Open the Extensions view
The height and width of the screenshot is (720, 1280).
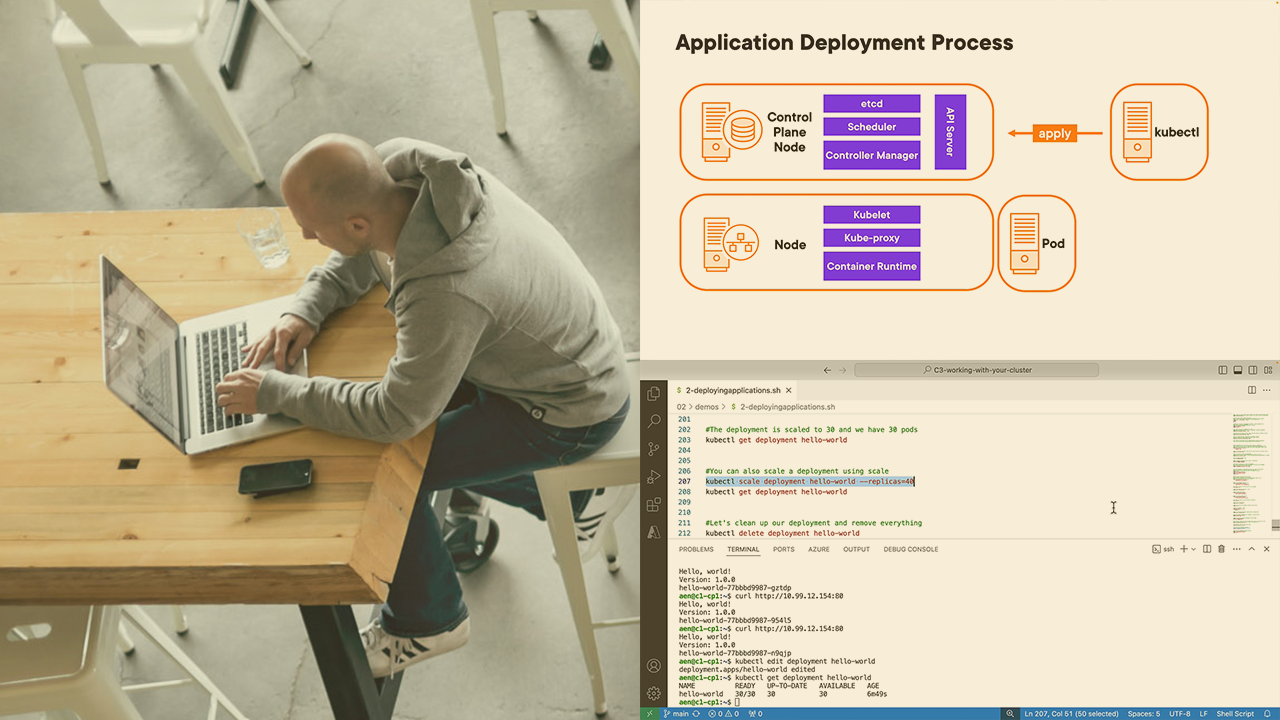point(654,505)
